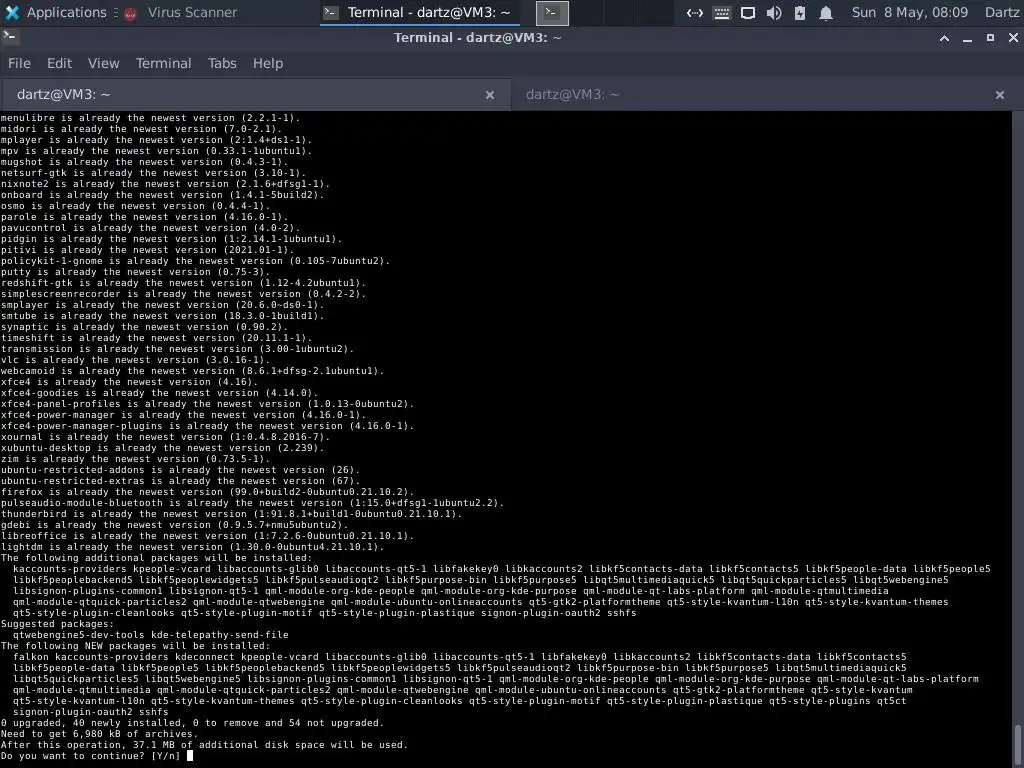Click 'Need to get 6,980 kB of archives.'
1024x768 pixels.
coord(99,733)
